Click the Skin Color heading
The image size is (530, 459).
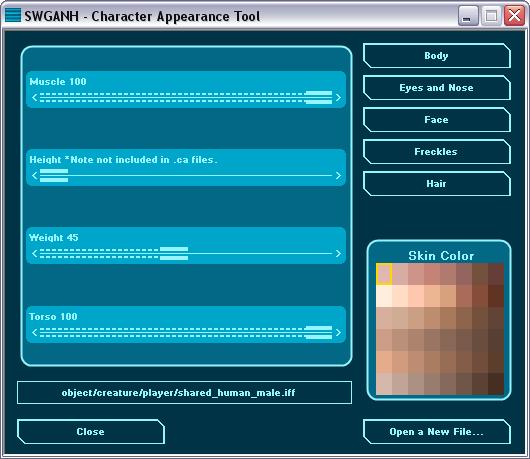coord(441,256)
